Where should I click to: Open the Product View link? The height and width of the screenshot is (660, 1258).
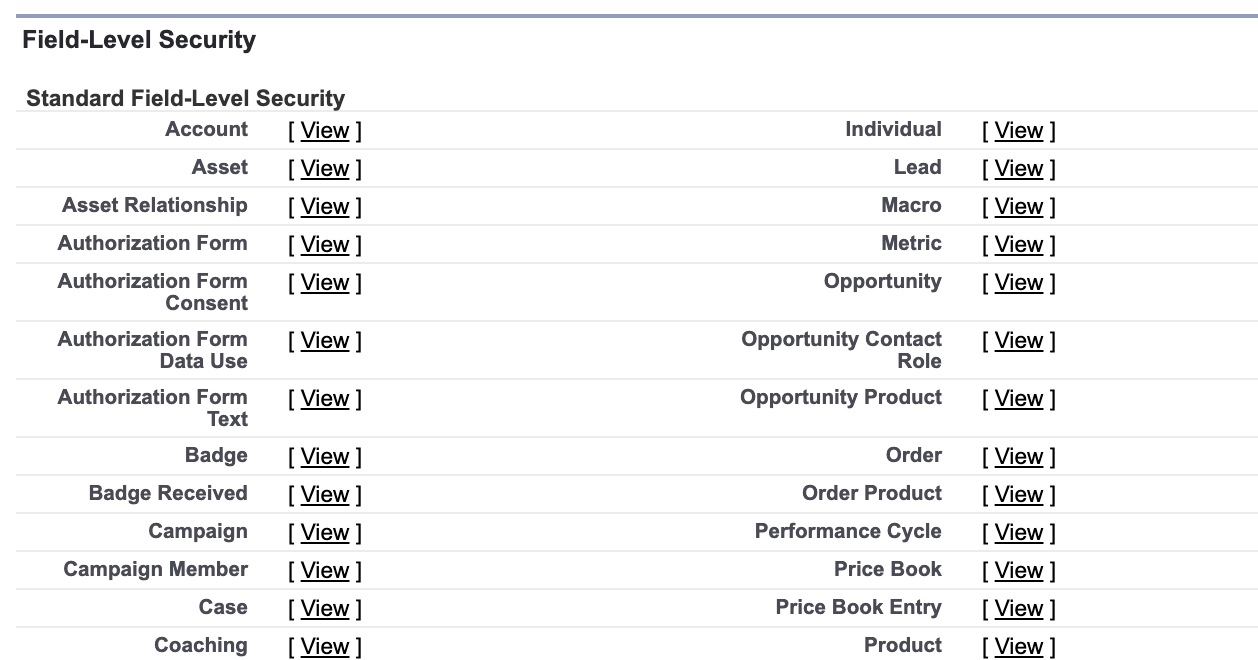click(x=1019, y=647)
